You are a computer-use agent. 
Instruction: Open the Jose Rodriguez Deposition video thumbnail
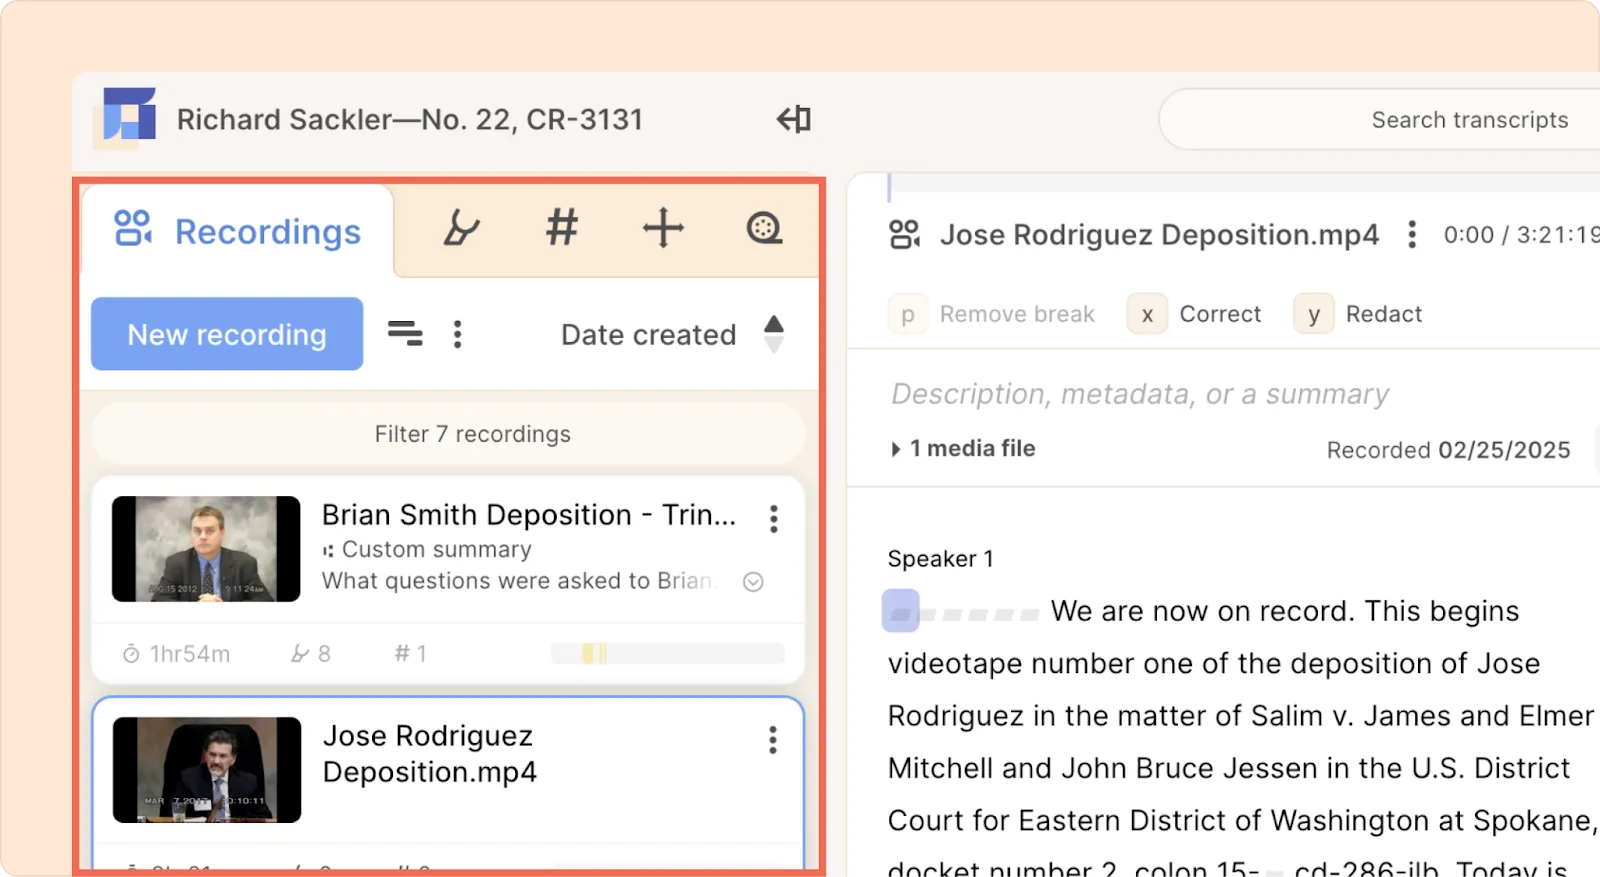pyautogui.click(x=207, y=770)
